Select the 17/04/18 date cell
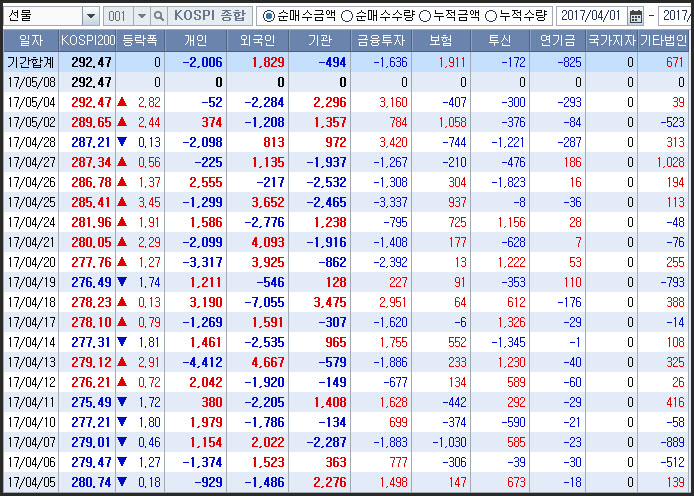Viewport: 694px width, 496px height. (x=31, y=302)
